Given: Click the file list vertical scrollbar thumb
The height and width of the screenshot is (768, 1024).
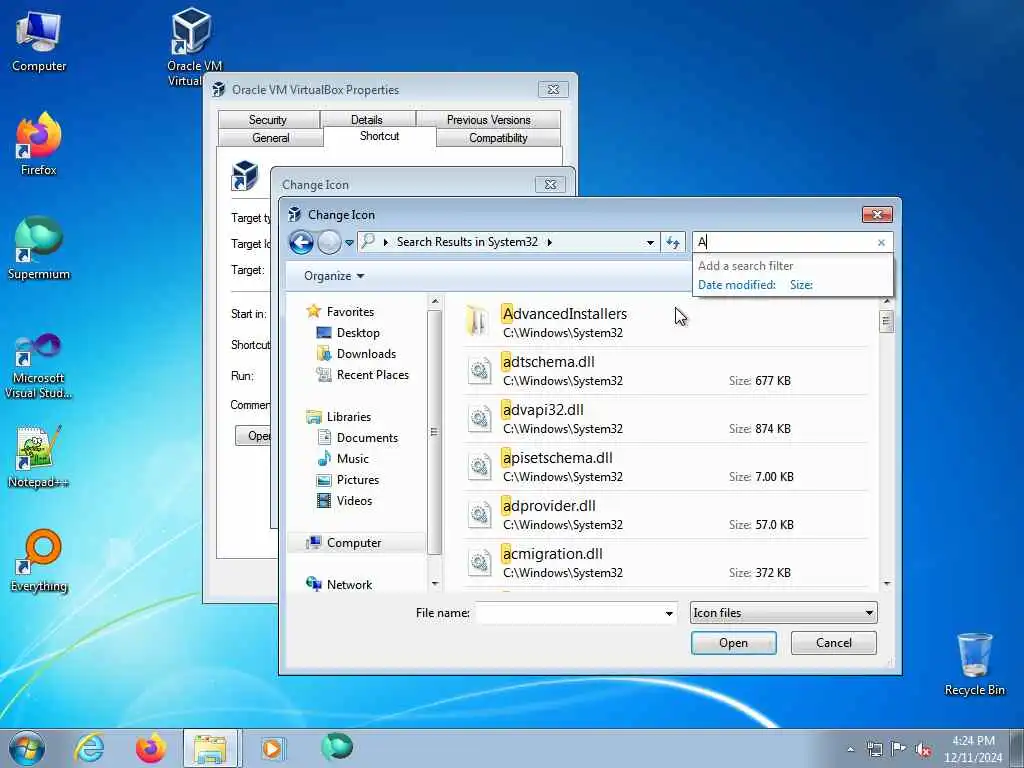Looking at the screenshot, I should (886, 321).
